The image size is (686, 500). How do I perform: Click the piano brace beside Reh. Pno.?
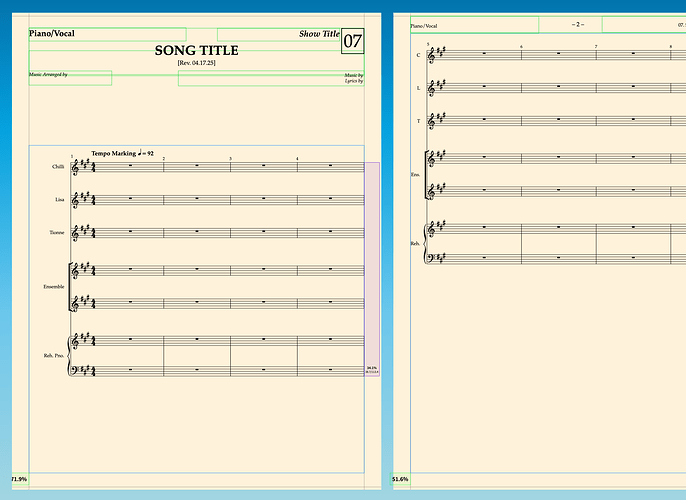click(x=68, y=356)
